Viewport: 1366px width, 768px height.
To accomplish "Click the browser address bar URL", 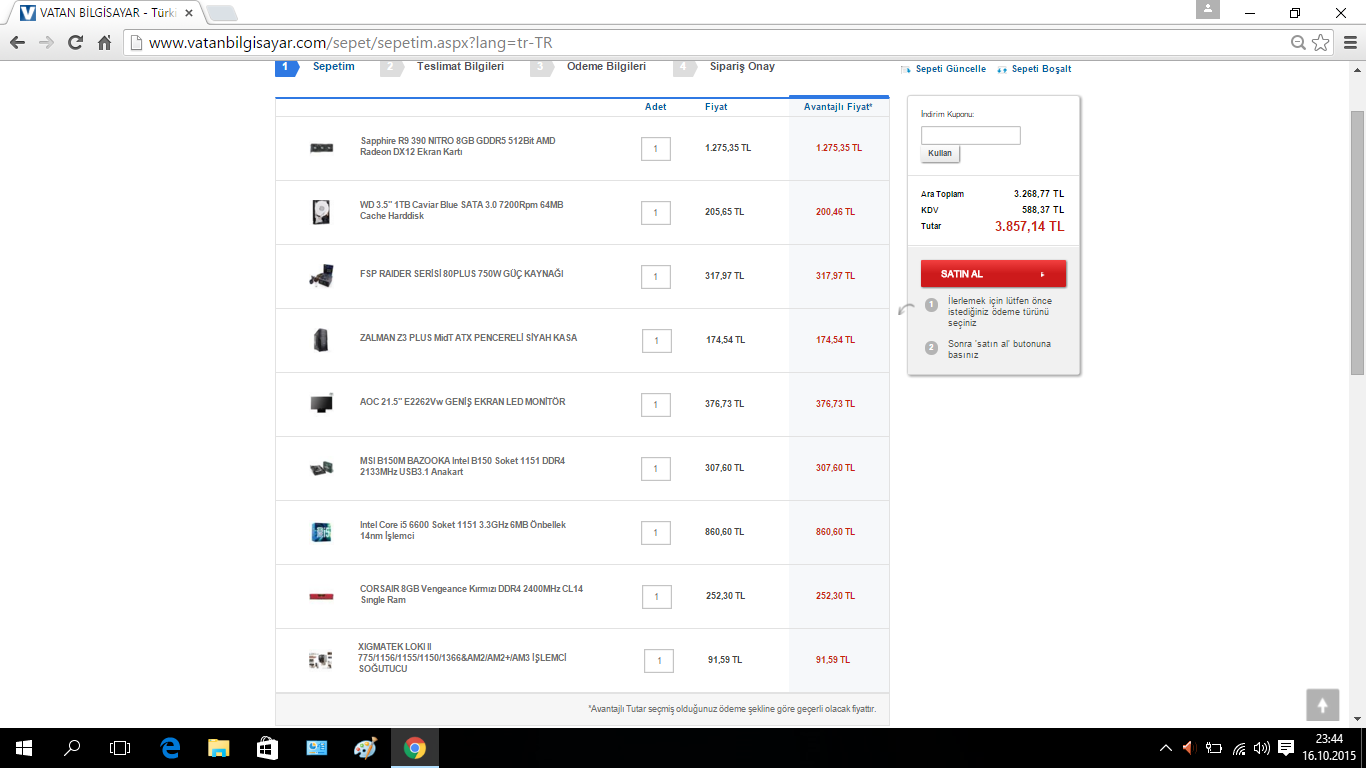I will pyautogui.click(x=350, y=43).
